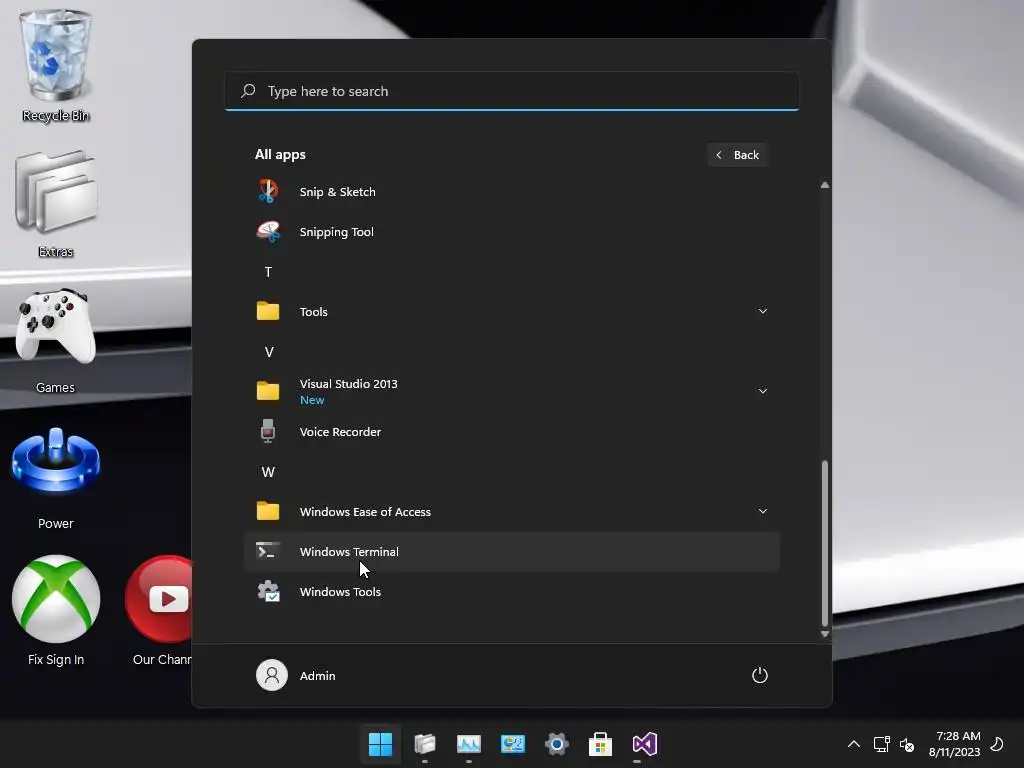Open the performance monitor taskbar icon
1024x768 pixels.
(x=468, y=744)
